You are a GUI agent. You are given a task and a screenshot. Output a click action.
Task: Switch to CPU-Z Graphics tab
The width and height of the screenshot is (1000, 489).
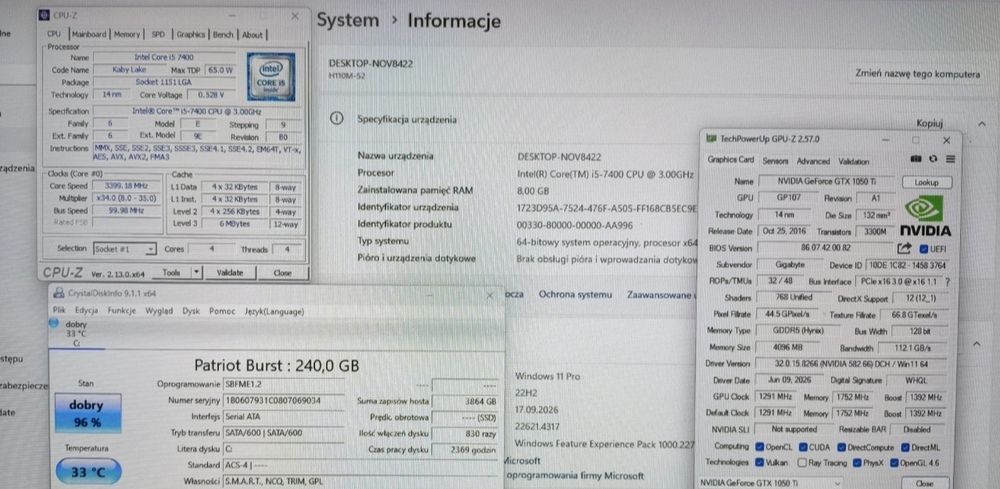click(191, 34)
